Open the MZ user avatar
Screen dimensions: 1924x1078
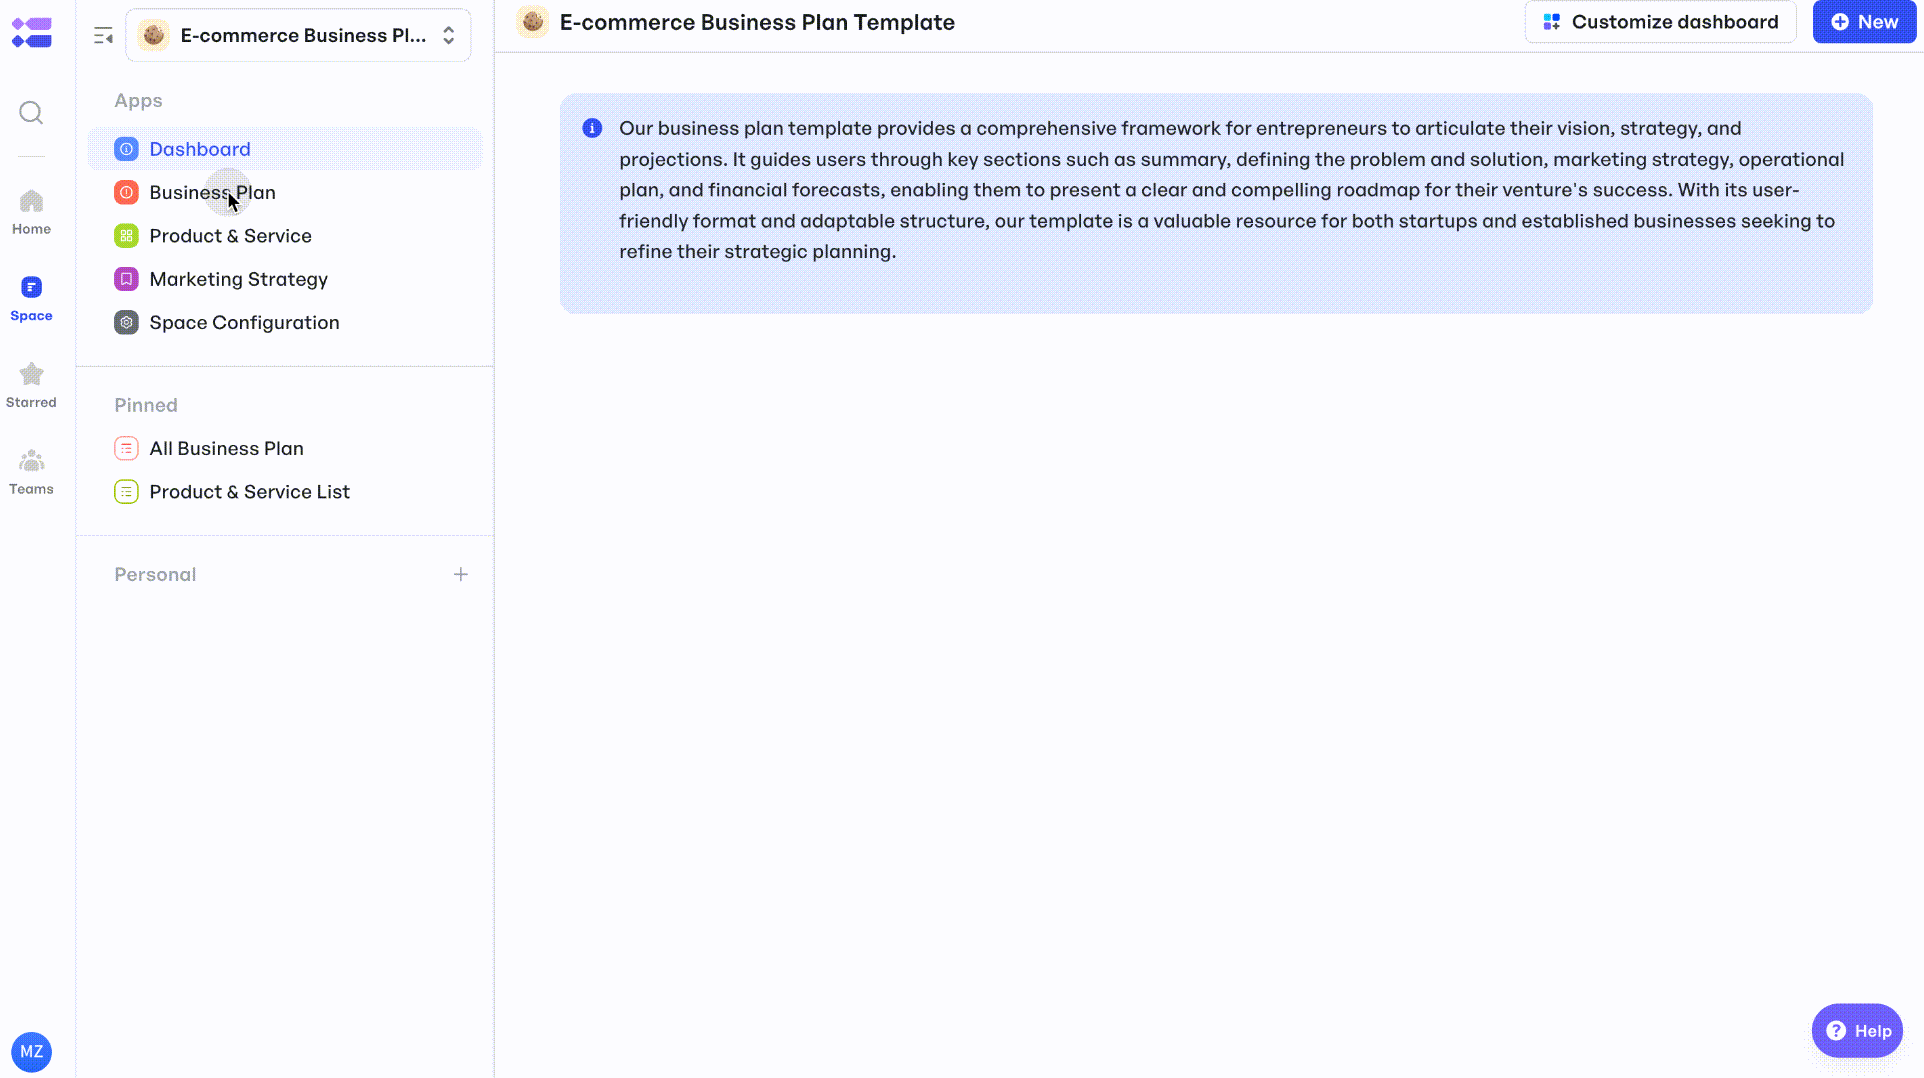pos(31,1052)
